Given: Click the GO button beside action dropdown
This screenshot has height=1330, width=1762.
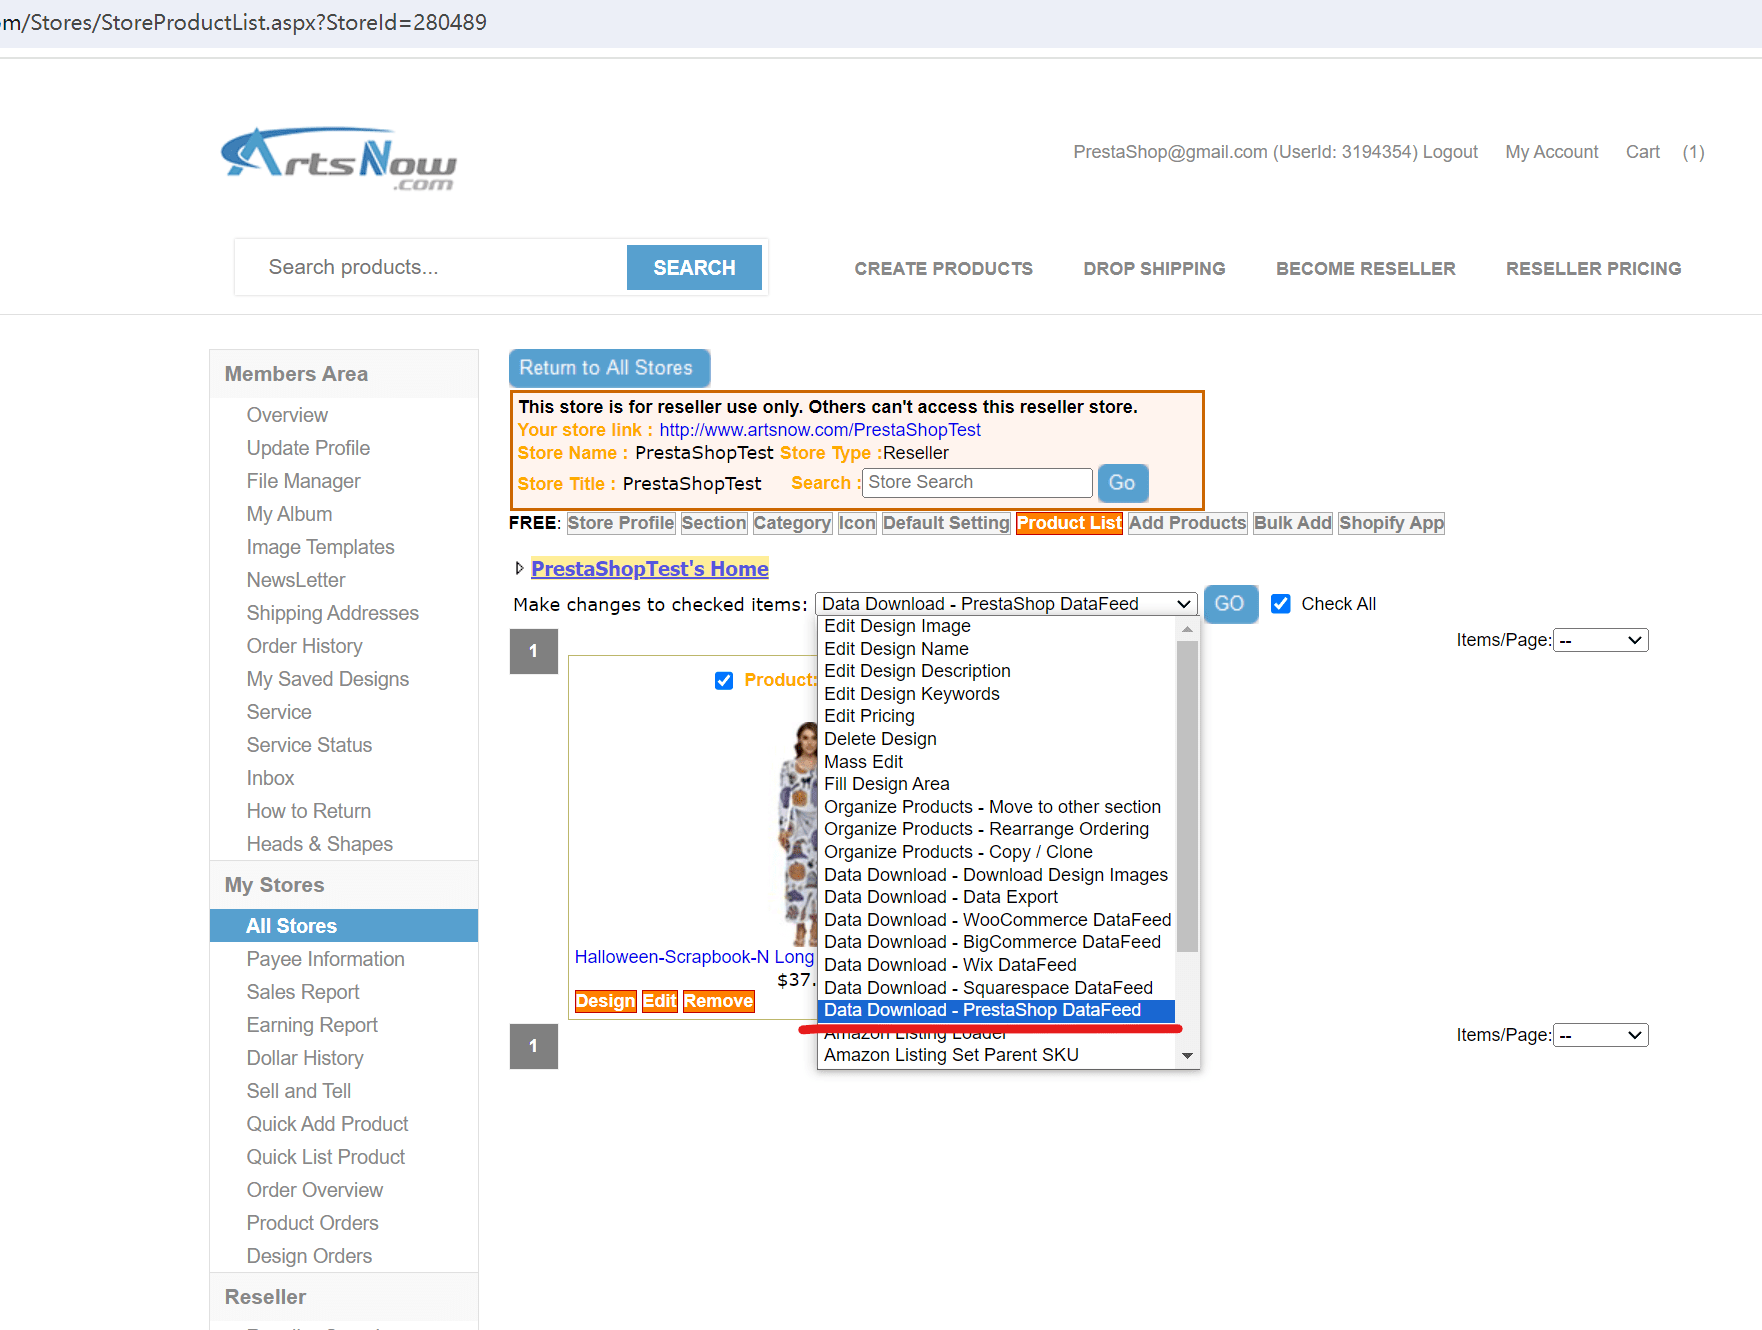Looking at the screenshot, I should [x=1230, y=604].
